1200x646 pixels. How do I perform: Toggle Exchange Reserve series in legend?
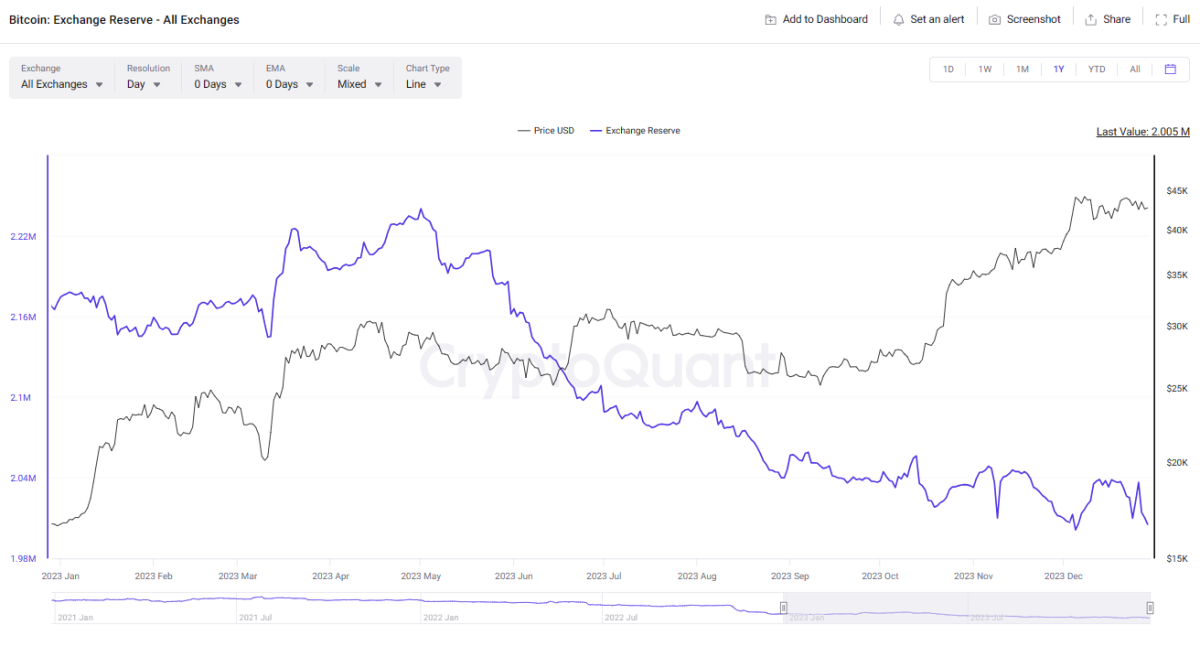pyautogui.click(x=636, y=131)
